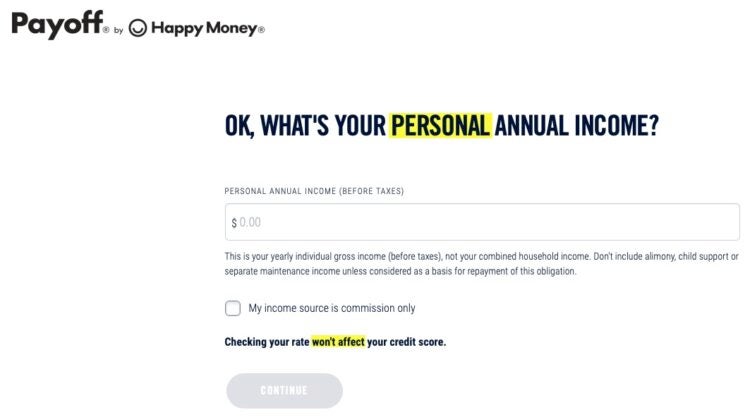
Task: Click the "OK, WHAT'S YOUR" heading text
Action: 304,126
